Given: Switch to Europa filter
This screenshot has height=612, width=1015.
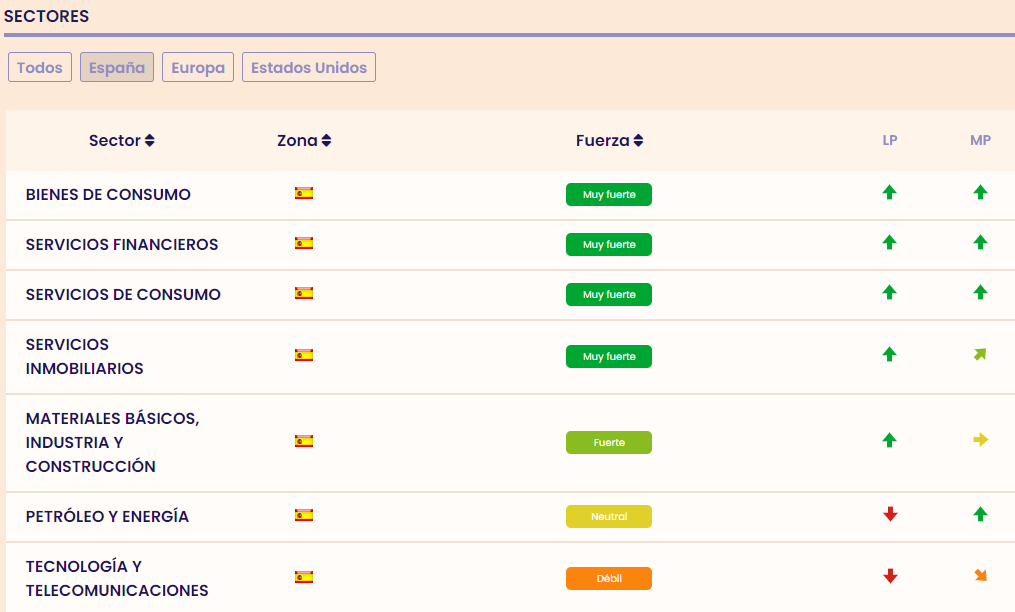Looking at the screenshot, I should click(x=198, y=68).
